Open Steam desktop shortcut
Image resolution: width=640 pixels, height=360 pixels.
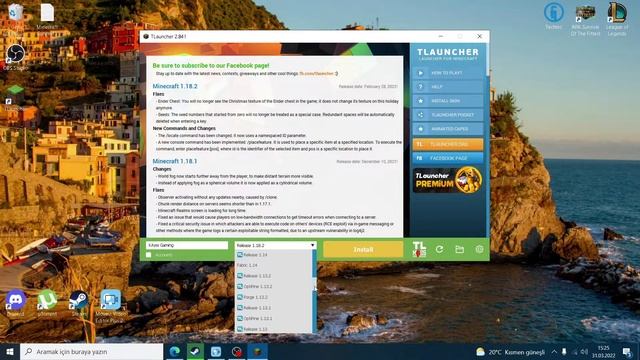[x=79, y=303]
